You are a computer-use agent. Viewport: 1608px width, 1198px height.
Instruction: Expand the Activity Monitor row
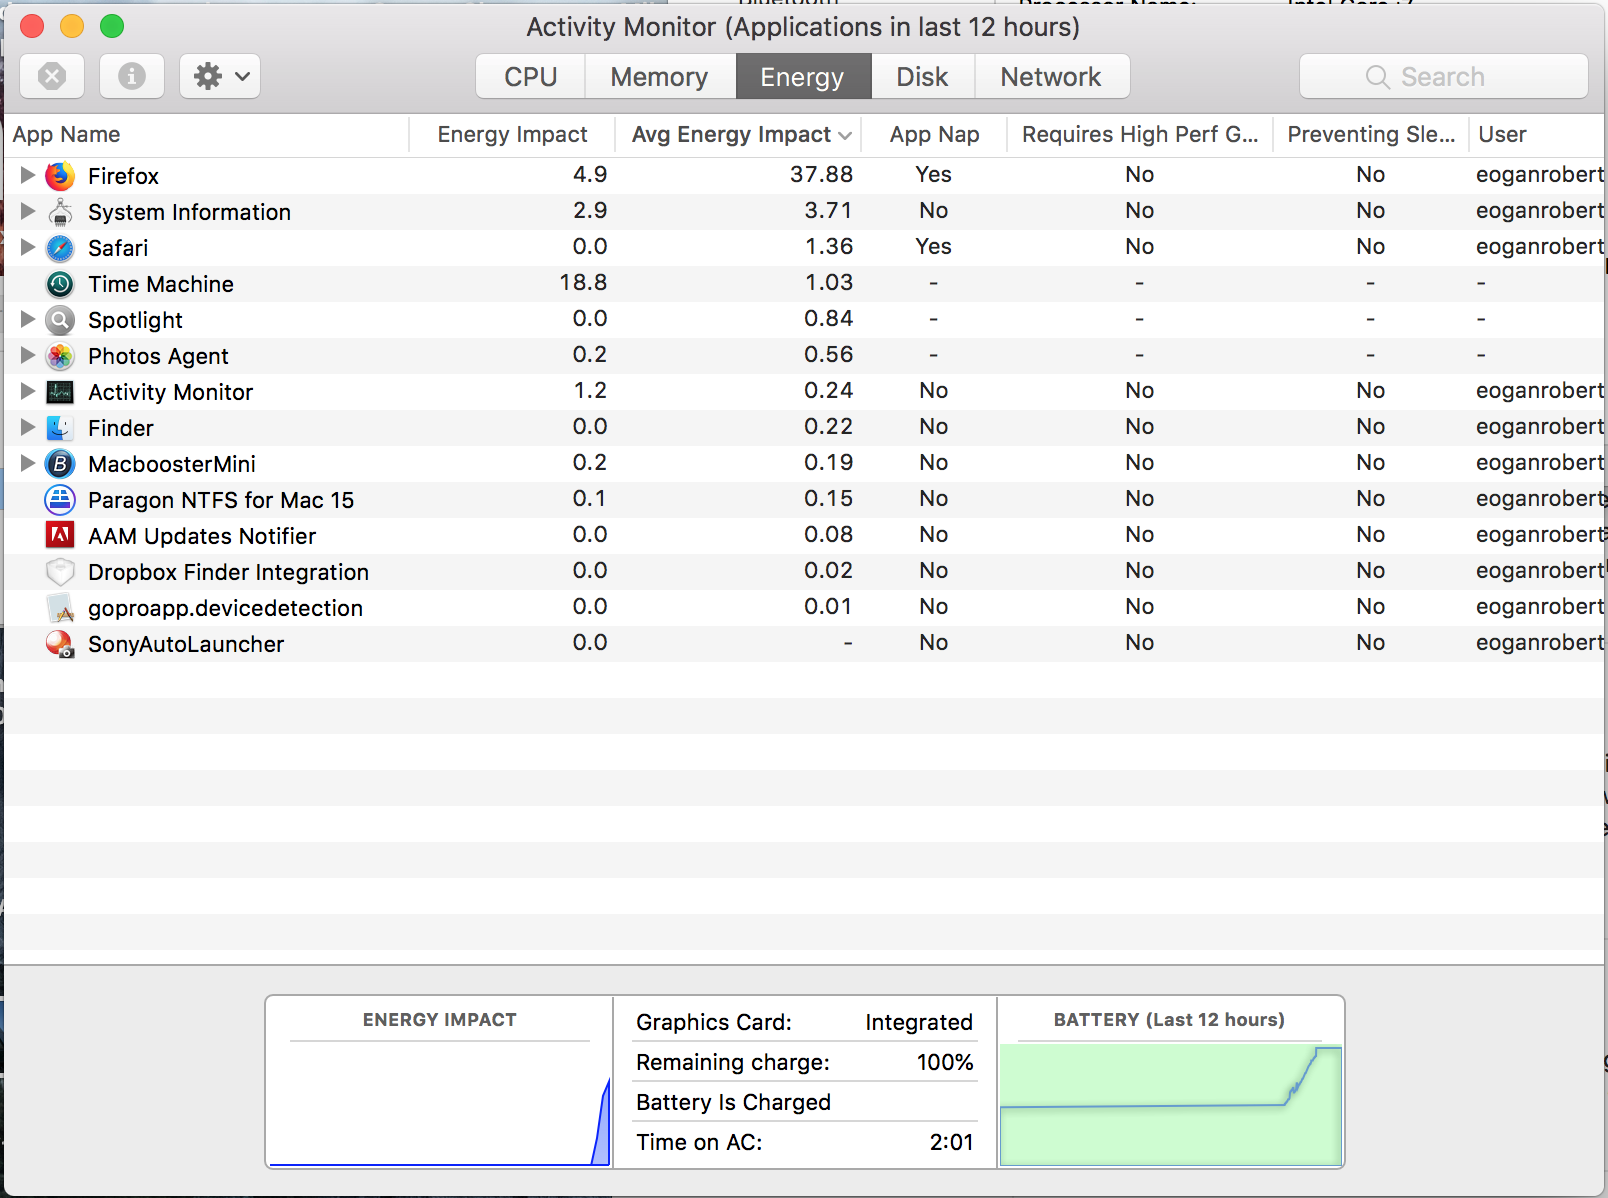point(28,391)
